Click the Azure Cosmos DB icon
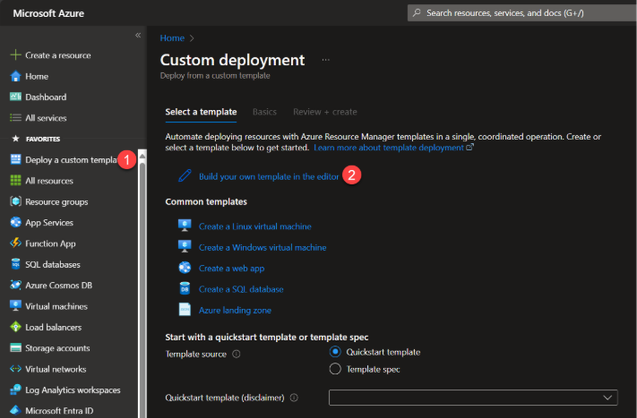The height and width of the screenshot is (418, 637). pos(15,285)
